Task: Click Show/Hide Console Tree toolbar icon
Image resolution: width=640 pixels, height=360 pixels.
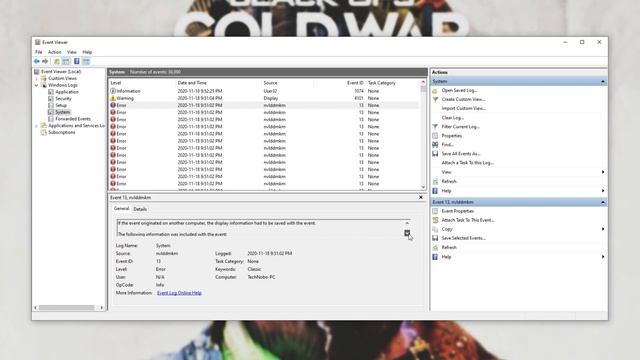Action: pos(66,61)
